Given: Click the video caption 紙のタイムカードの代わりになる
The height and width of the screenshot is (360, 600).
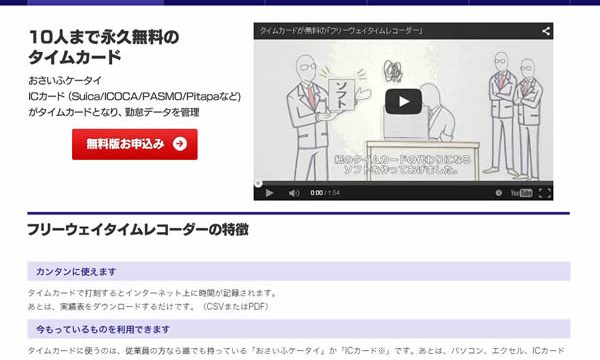Looking at the screenshot, I should click(x=403, y=160).
